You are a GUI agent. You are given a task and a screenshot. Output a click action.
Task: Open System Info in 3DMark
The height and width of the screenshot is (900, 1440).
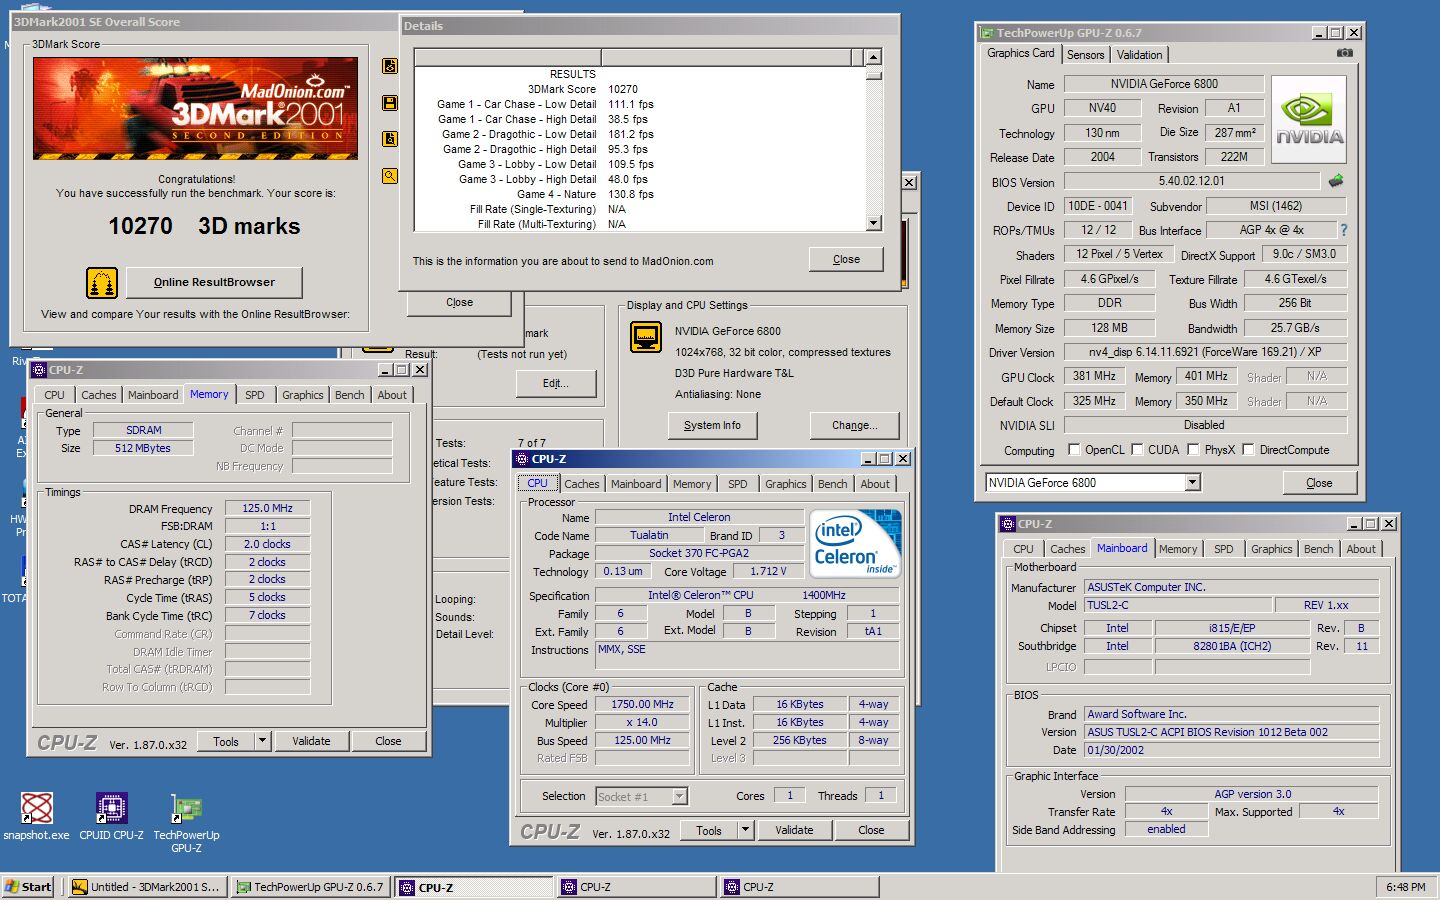tap(712, 425)
